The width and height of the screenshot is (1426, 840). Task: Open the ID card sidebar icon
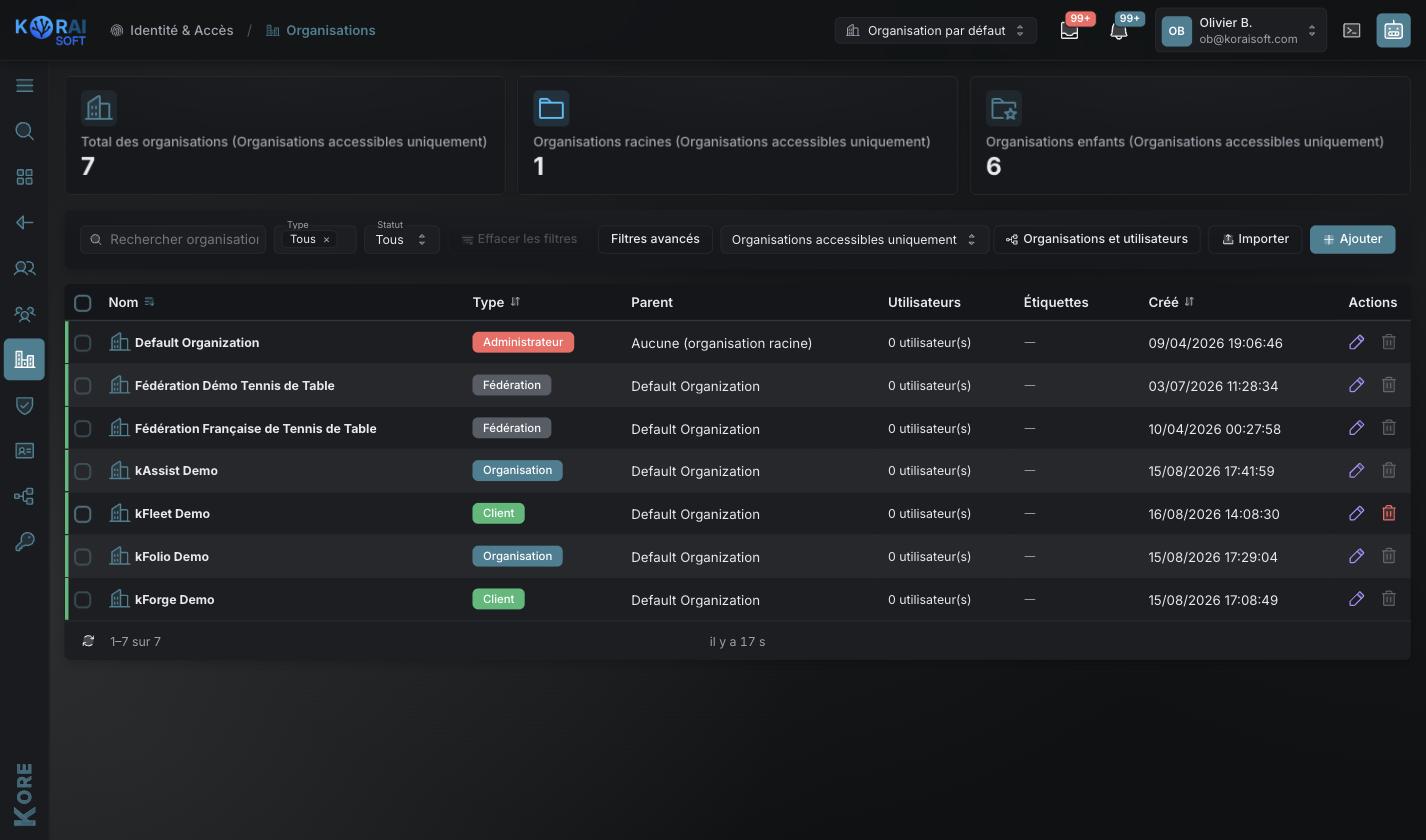(25, 451)
